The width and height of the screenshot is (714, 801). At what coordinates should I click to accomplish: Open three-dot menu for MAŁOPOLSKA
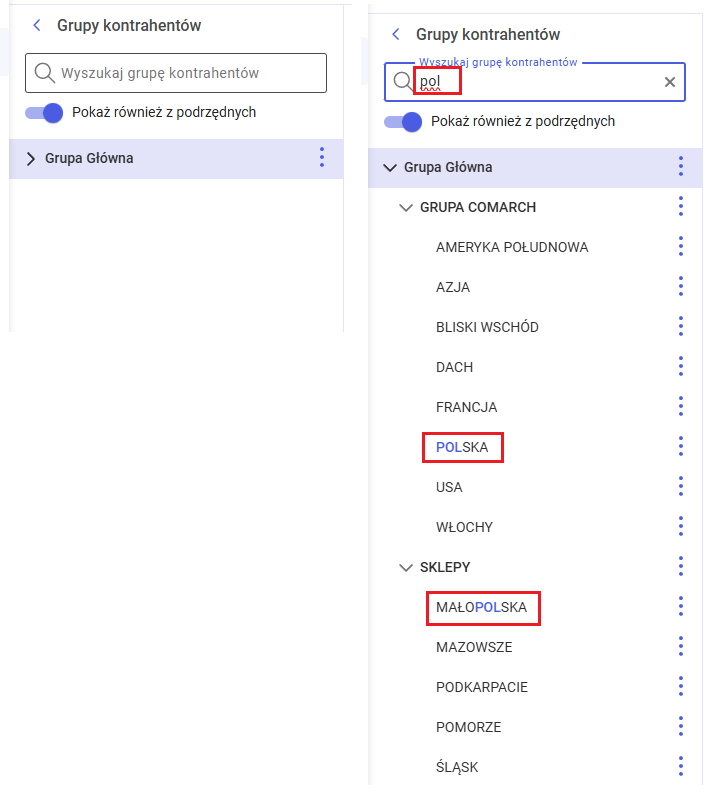pyautogui.click(x=681, y=606)
